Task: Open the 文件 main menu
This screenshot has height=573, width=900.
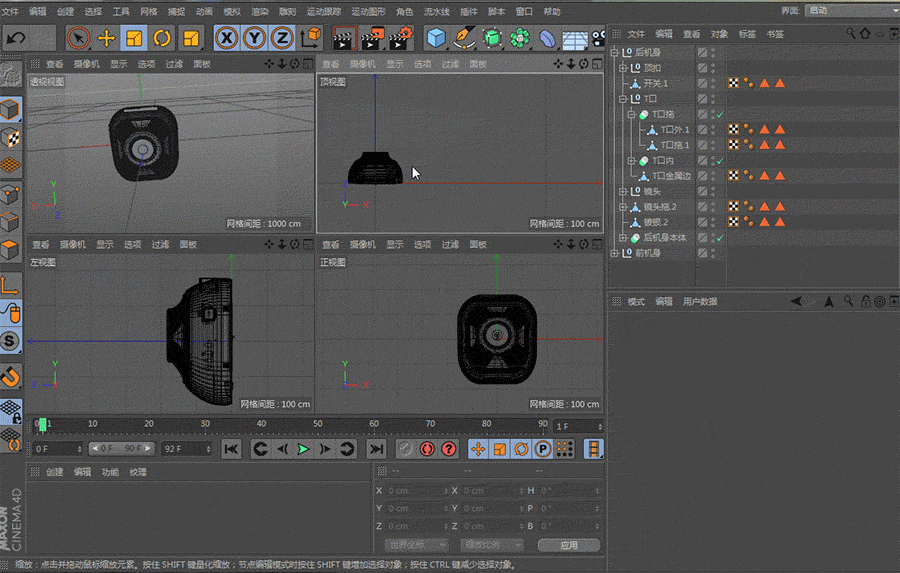Action: point(10,11)
